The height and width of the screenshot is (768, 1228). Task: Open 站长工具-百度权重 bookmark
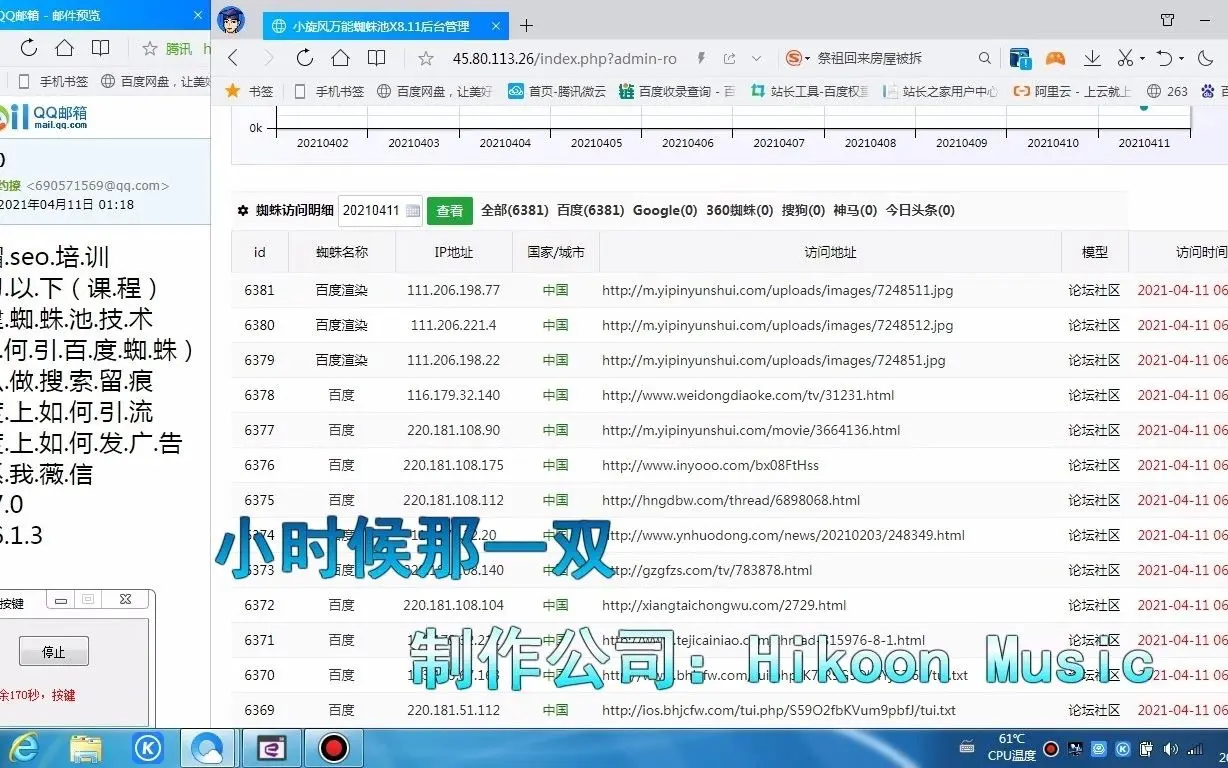pyautogui.click(x=810, y=91)
